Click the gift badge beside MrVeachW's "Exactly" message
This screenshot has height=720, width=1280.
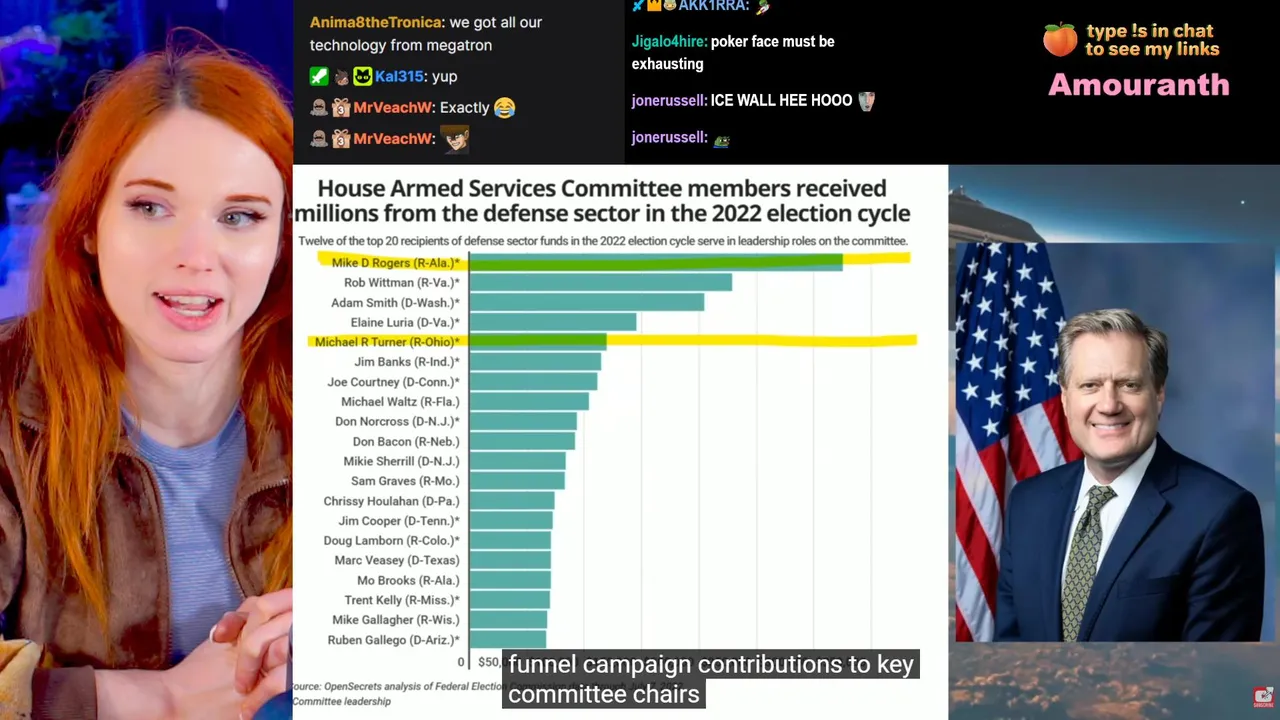(341, 108)
